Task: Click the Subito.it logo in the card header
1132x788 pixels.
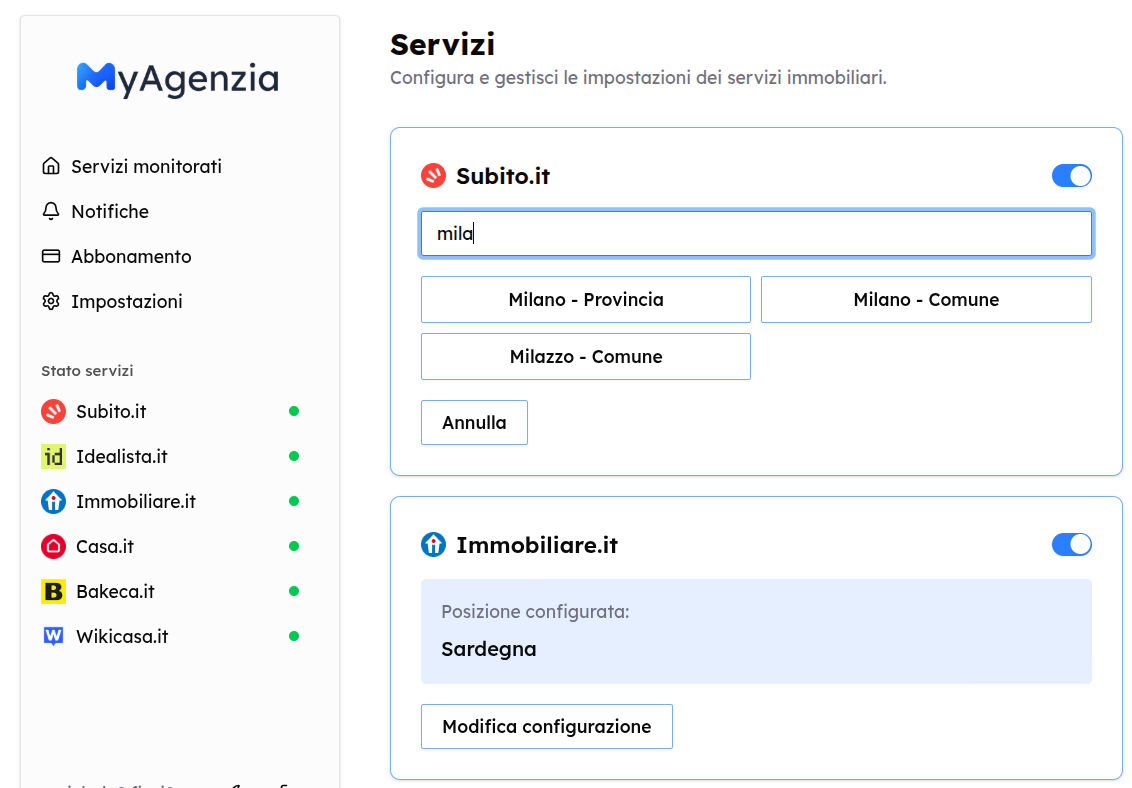Action: pos(433,175)
